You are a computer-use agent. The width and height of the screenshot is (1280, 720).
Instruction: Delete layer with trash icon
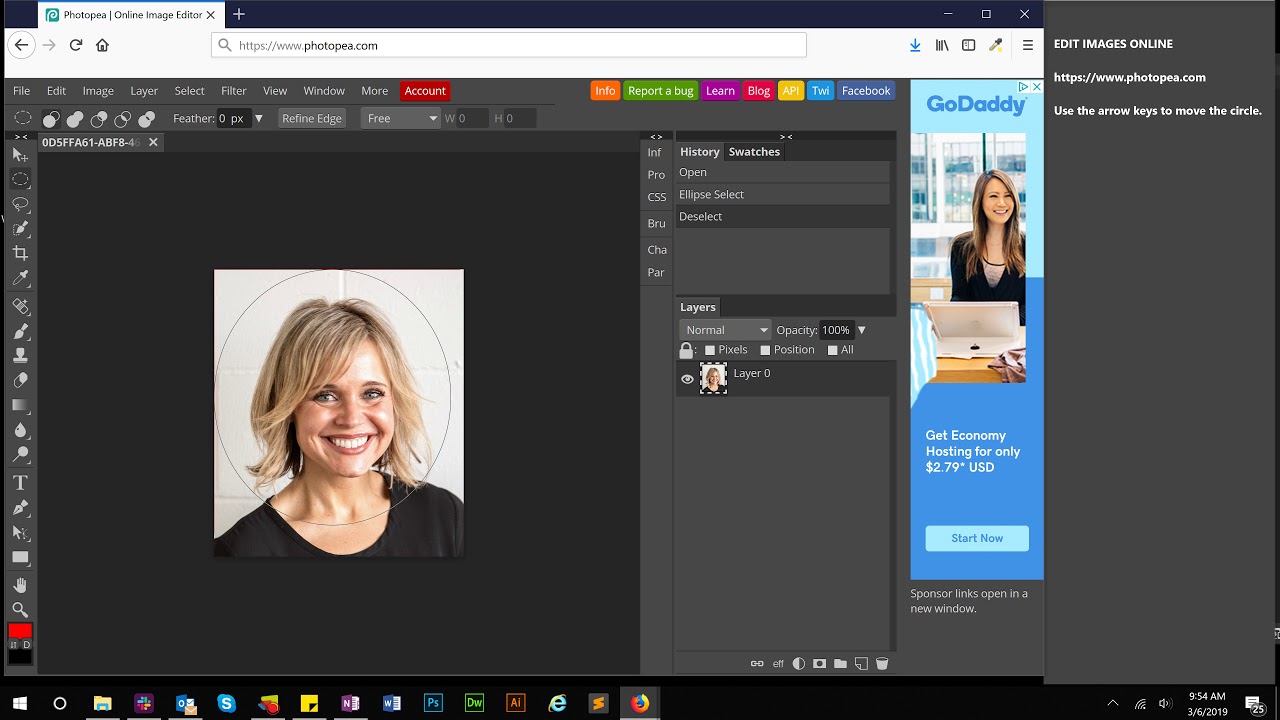tap(882, 664)
